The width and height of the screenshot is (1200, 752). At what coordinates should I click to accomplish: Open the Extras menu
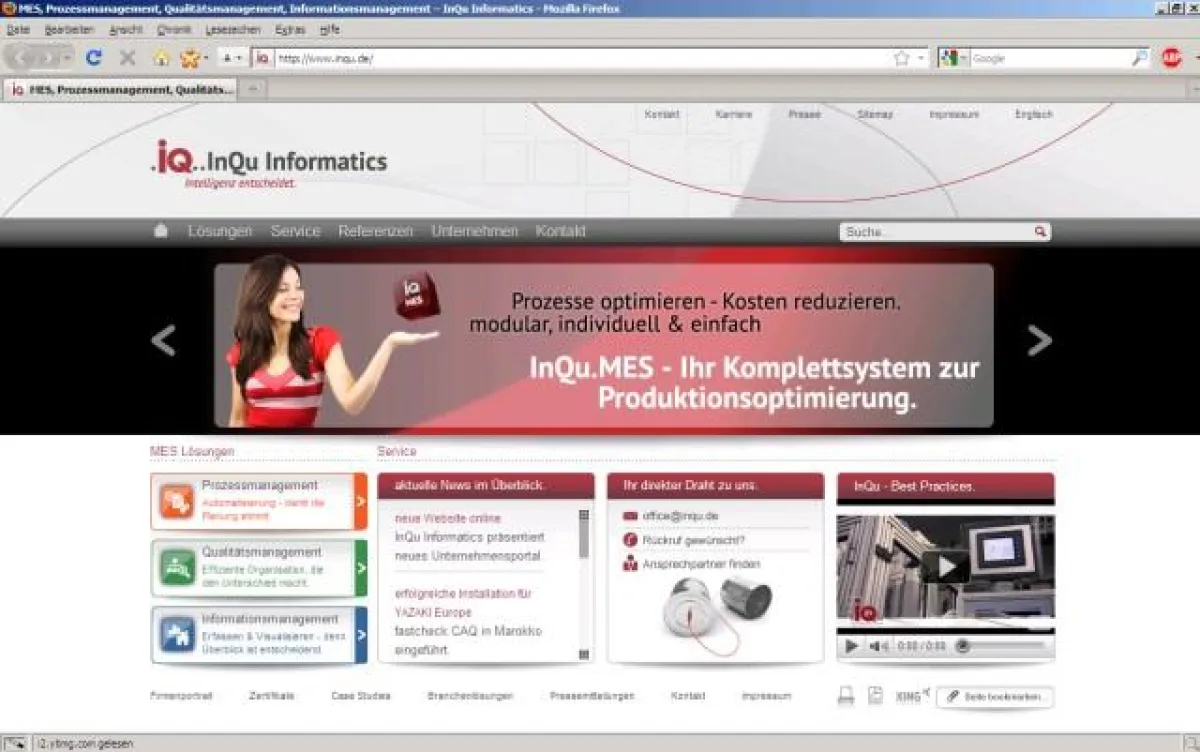pyautogui.click(x=290, y=30)
